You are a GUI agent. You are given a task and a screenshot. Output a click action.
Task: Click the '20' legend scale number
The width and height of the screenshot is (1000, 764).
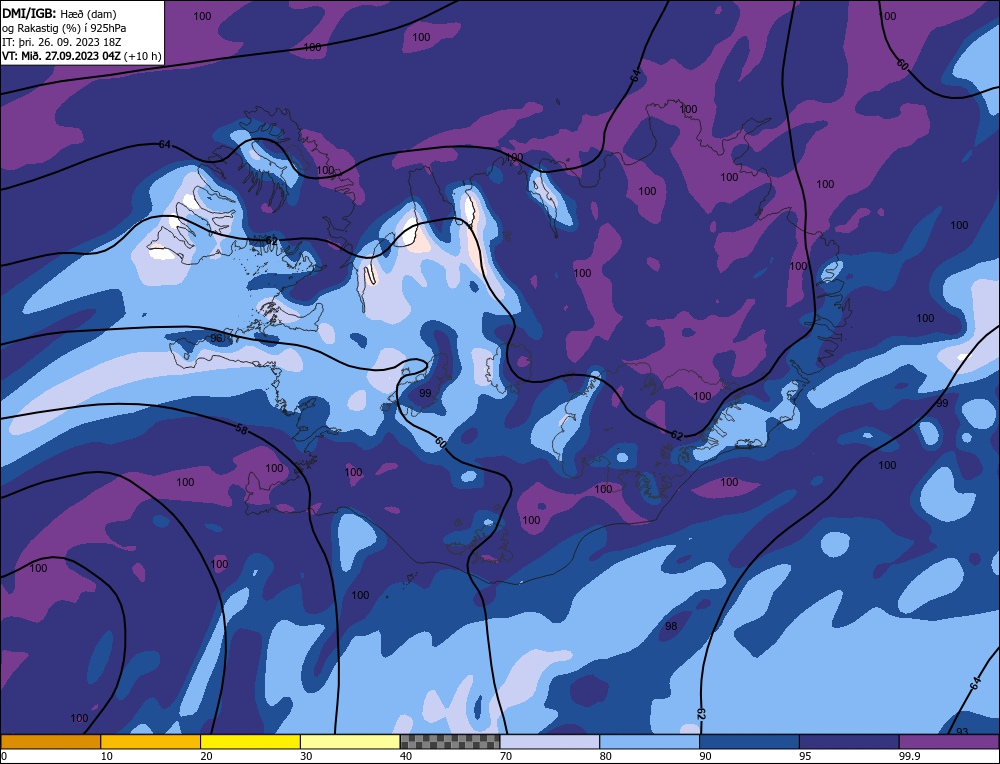click(x=206, y=756)
